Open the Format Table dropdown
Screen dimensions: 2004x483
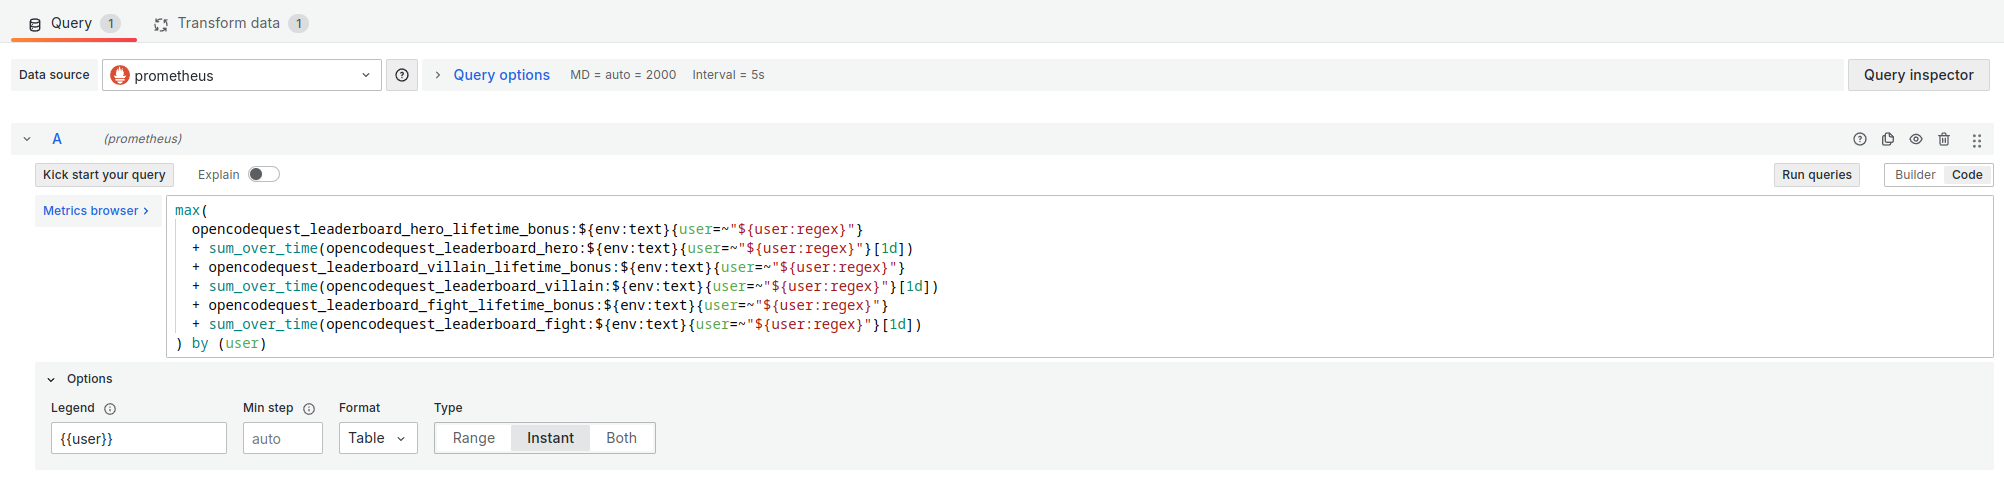(377, 438)
